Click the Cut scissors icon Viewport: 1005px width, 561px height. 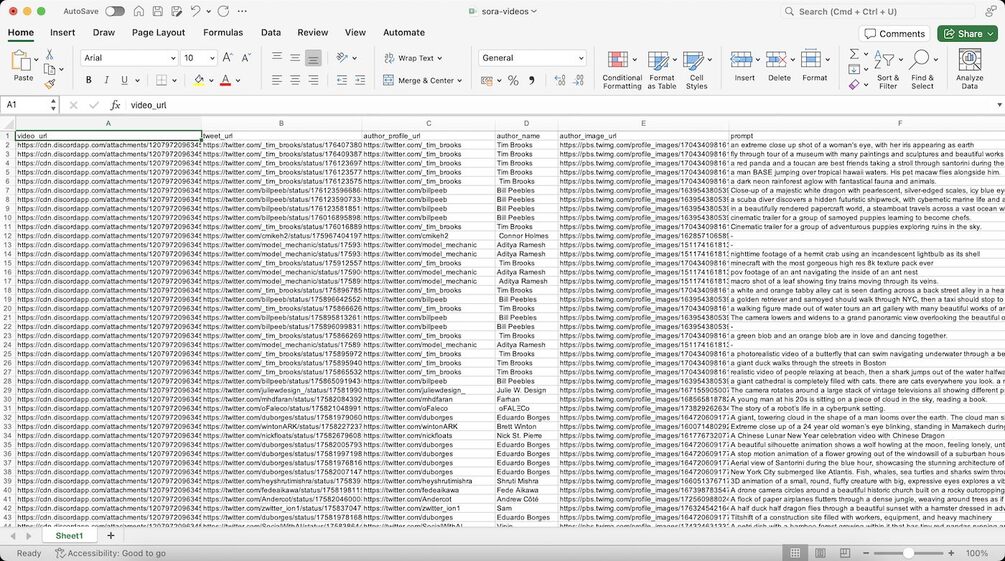pos(49,54)
